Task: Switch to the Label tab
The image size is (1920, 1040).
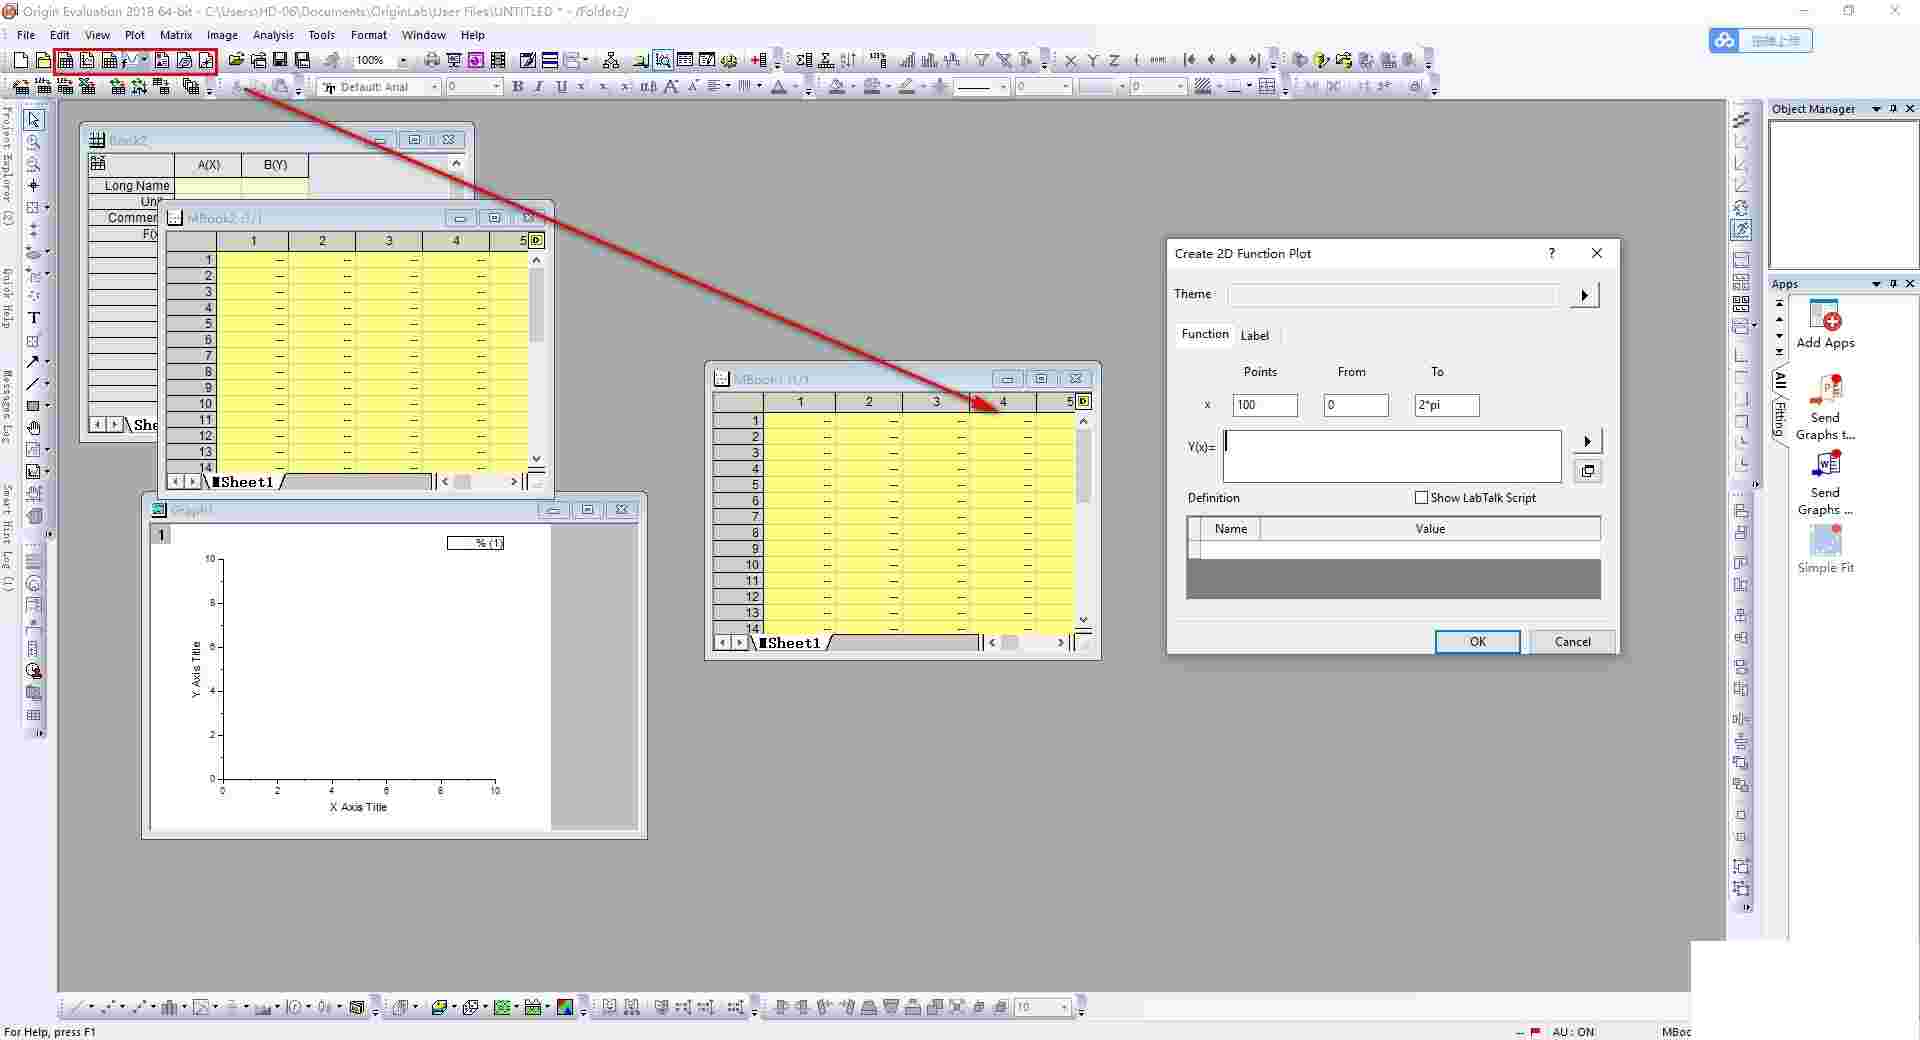Action: tap(1254, 336)
